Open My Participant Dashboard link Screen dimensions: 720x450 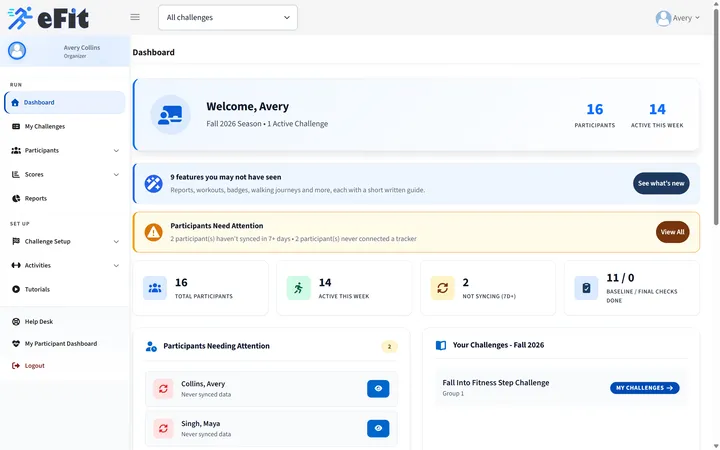pos(65,343)
